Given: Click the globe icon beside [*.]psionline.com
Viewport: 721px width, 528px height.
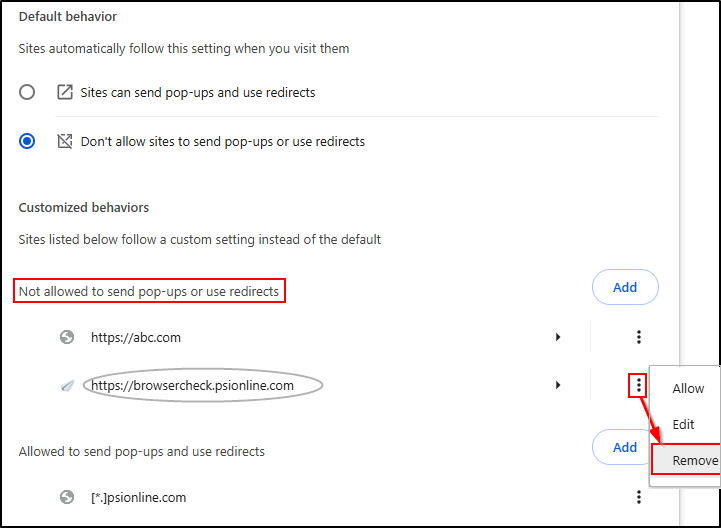Looking at the screenshot, I should pos(67,497).
